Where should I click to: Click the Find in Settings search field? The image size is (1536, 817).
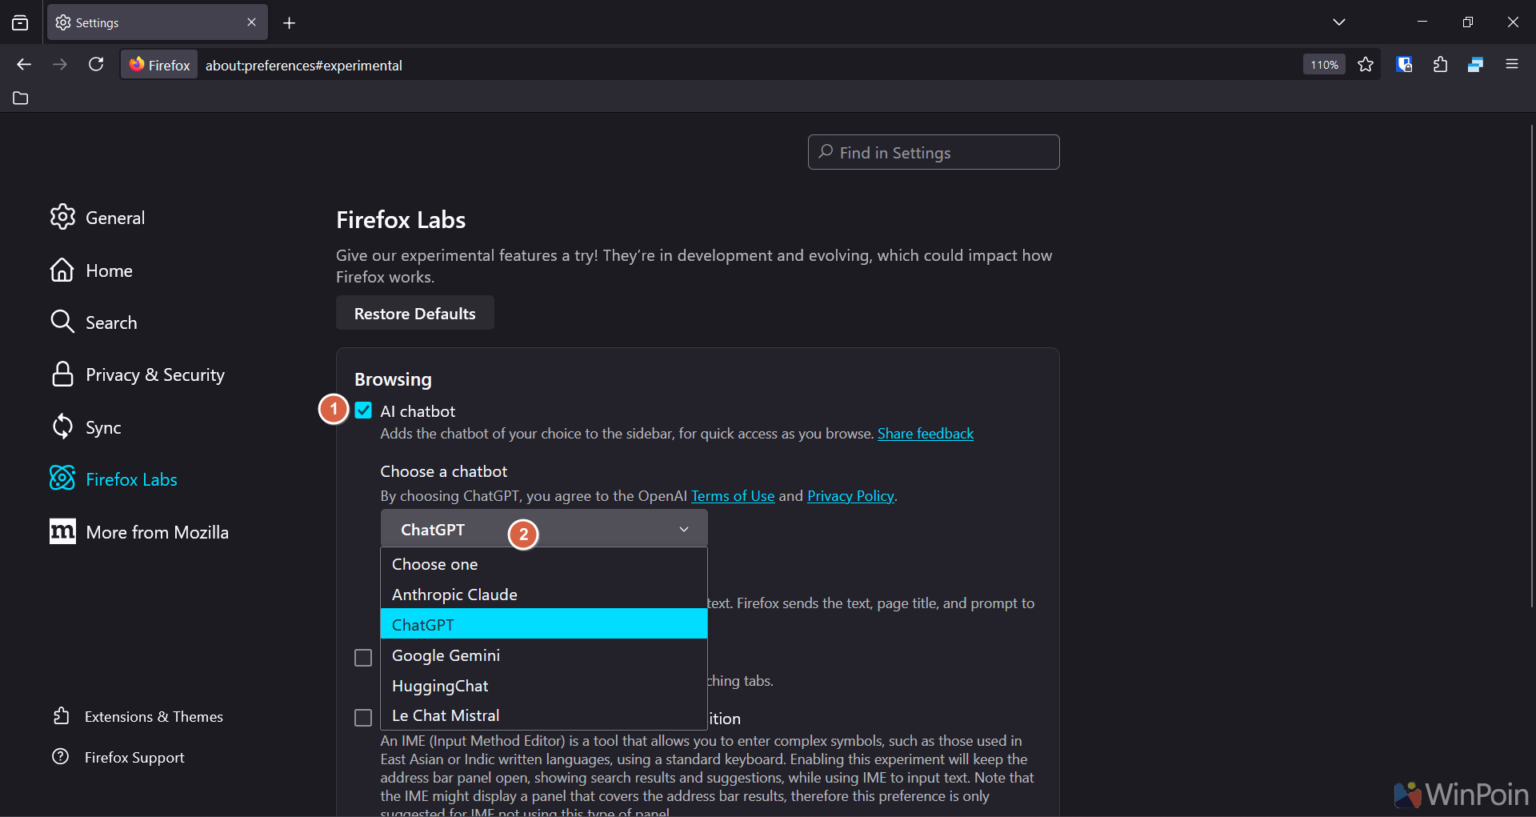coord(933,152)
